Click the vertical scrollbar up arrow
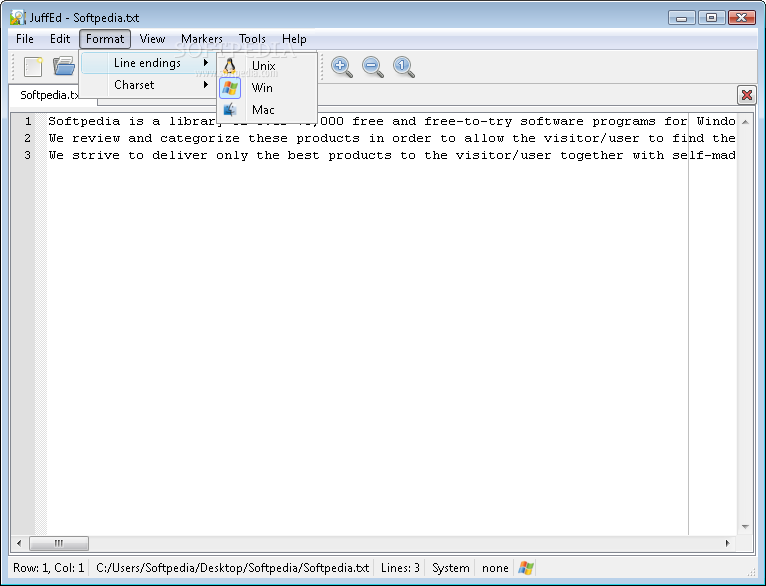The width and height of the screenshot is (766, 586). (x=745, y=122)
